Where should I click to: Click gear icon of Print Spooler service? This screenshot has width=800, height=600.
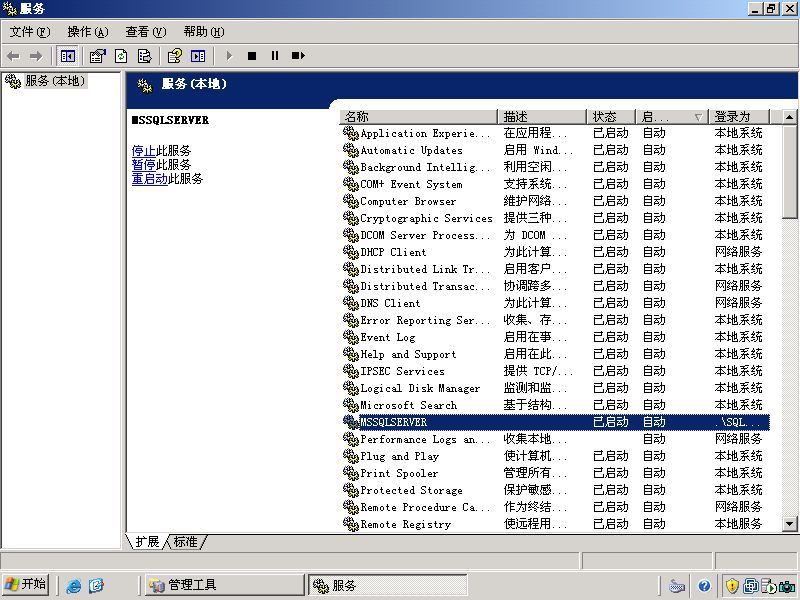click(351, 473)
